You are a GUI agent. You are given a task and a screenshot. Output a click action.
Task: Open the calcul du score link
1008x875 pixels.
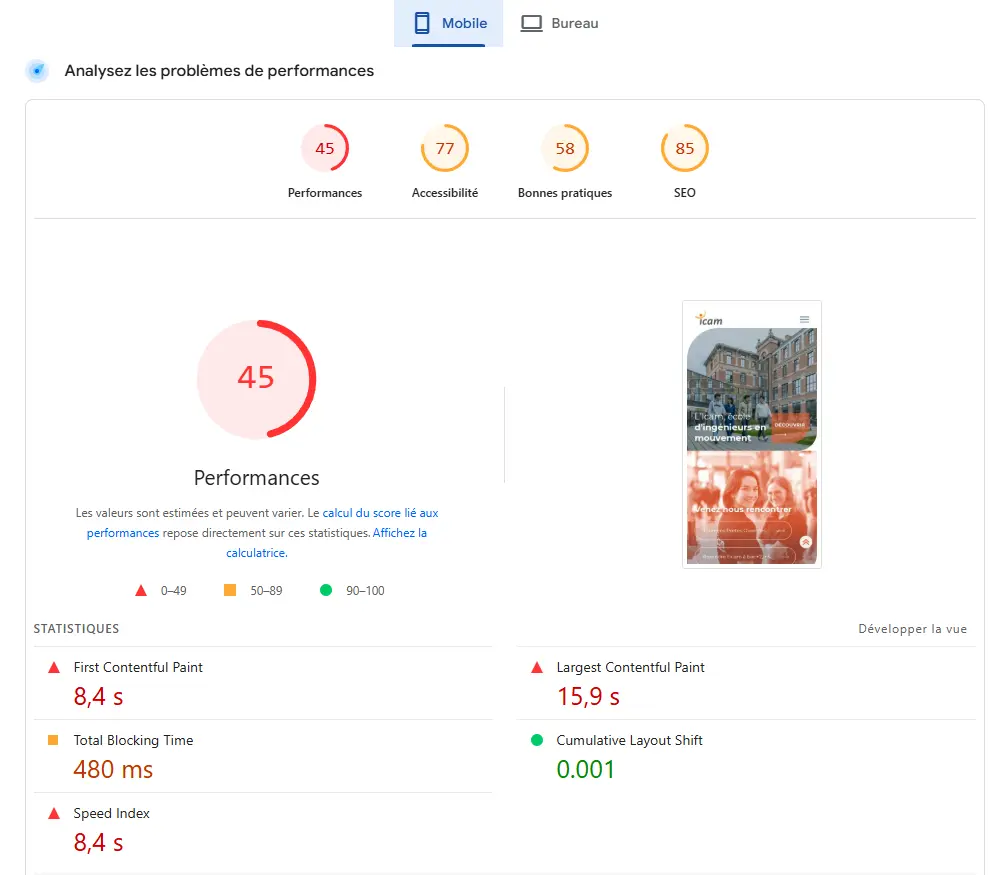[380, 513]
